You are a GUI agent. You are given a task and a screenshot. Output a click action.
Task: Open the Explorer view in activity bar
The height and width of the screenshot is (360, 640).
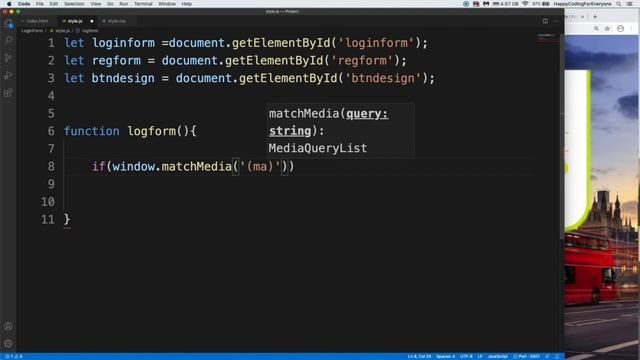(8, 23)
